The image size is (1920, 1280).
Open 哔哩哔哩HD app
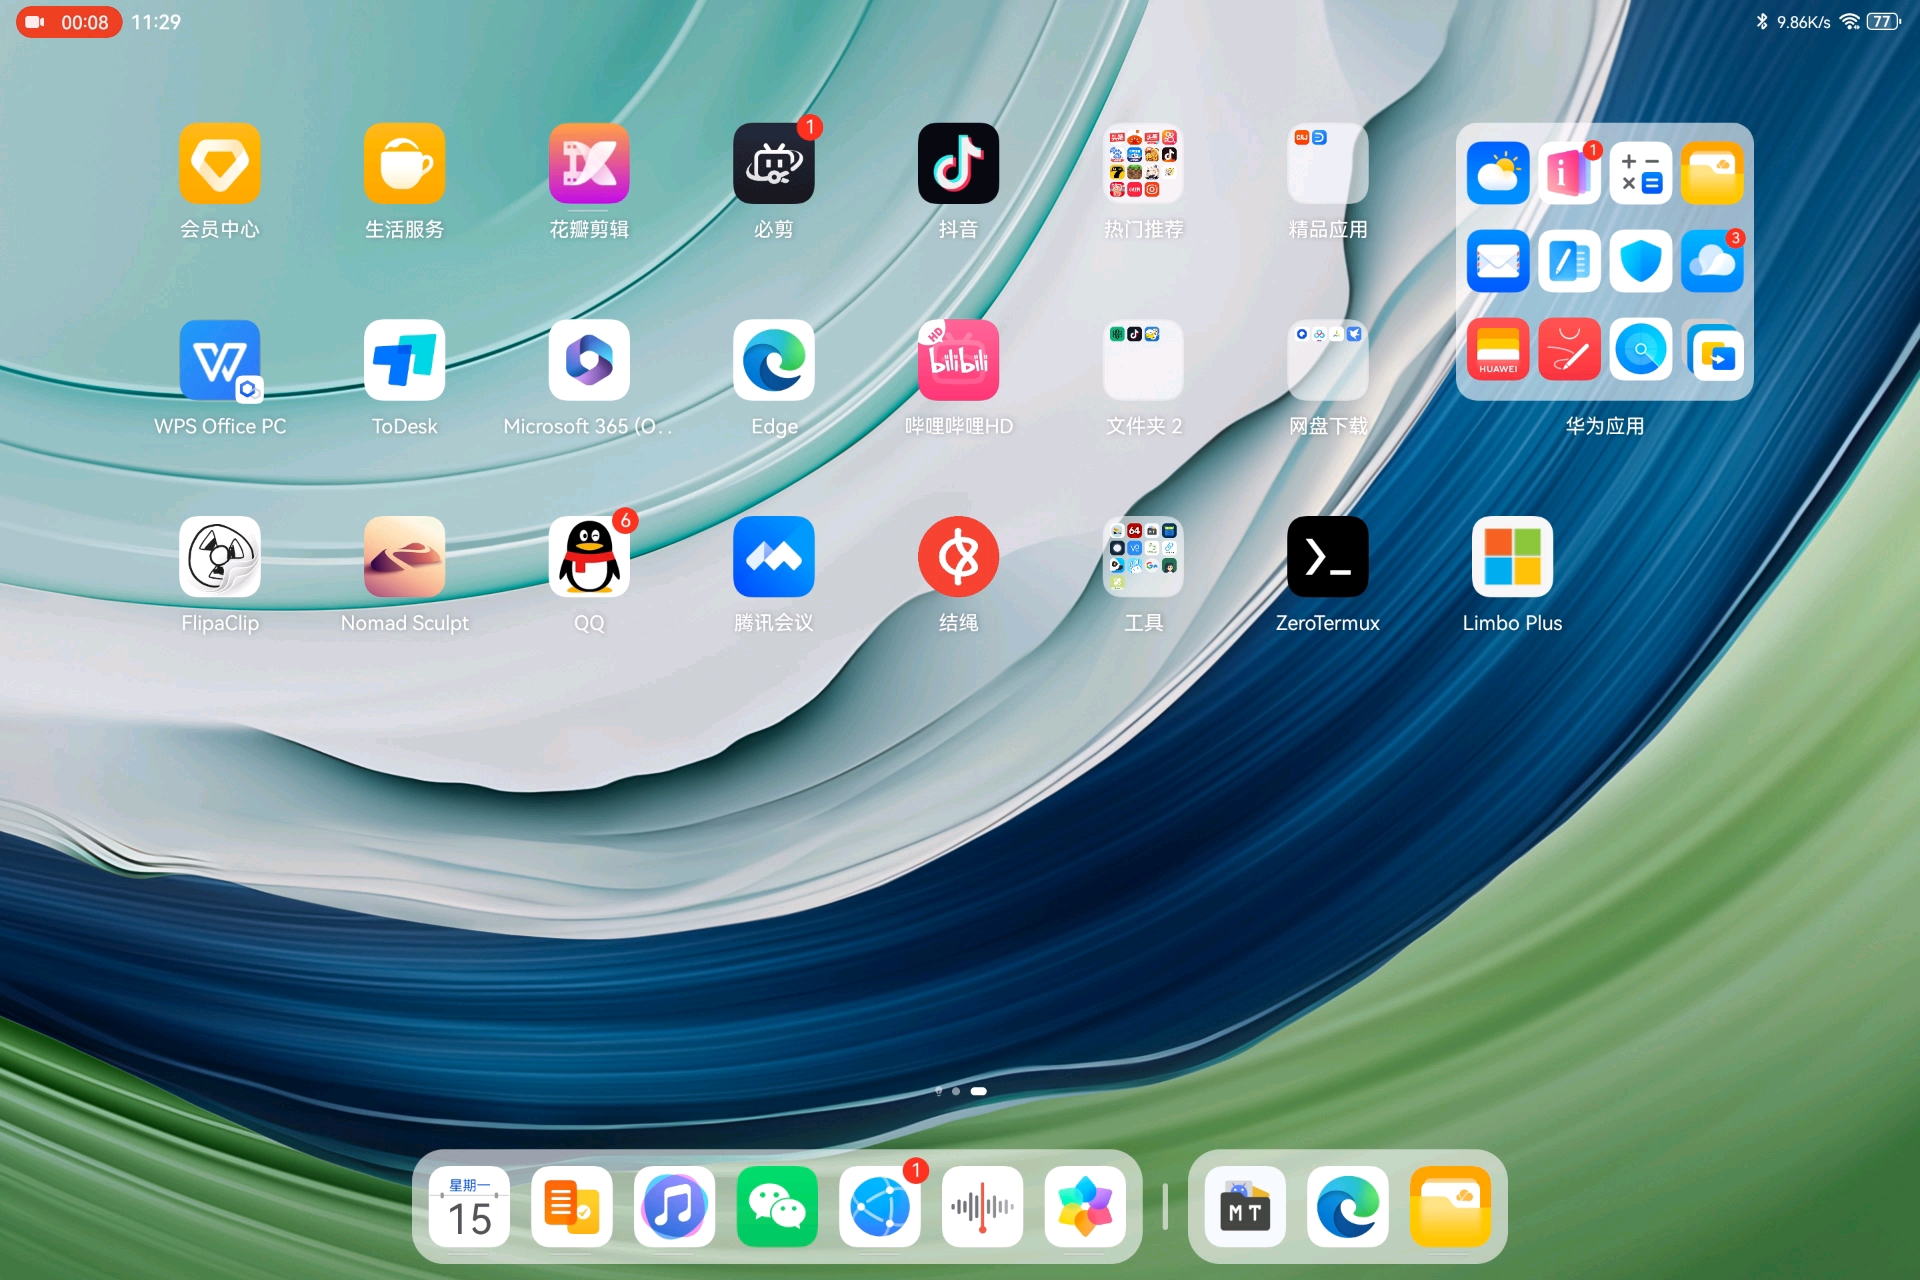click(958, 360)
